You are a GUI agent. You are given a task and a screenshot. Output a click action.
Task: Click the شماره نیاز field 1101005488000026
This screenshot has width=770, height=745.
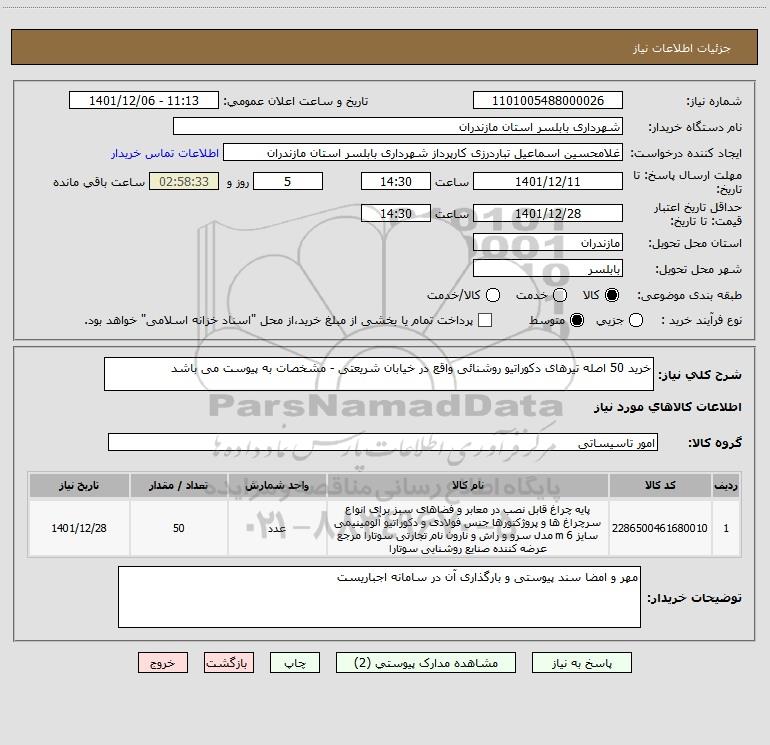click(548, 101)
